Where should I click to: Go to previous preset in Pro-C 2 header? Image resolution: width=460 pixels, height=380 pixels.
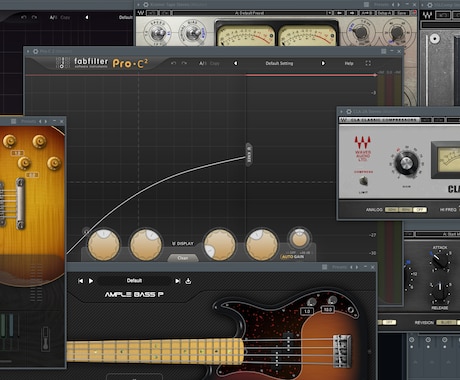[x=235, y=63]
